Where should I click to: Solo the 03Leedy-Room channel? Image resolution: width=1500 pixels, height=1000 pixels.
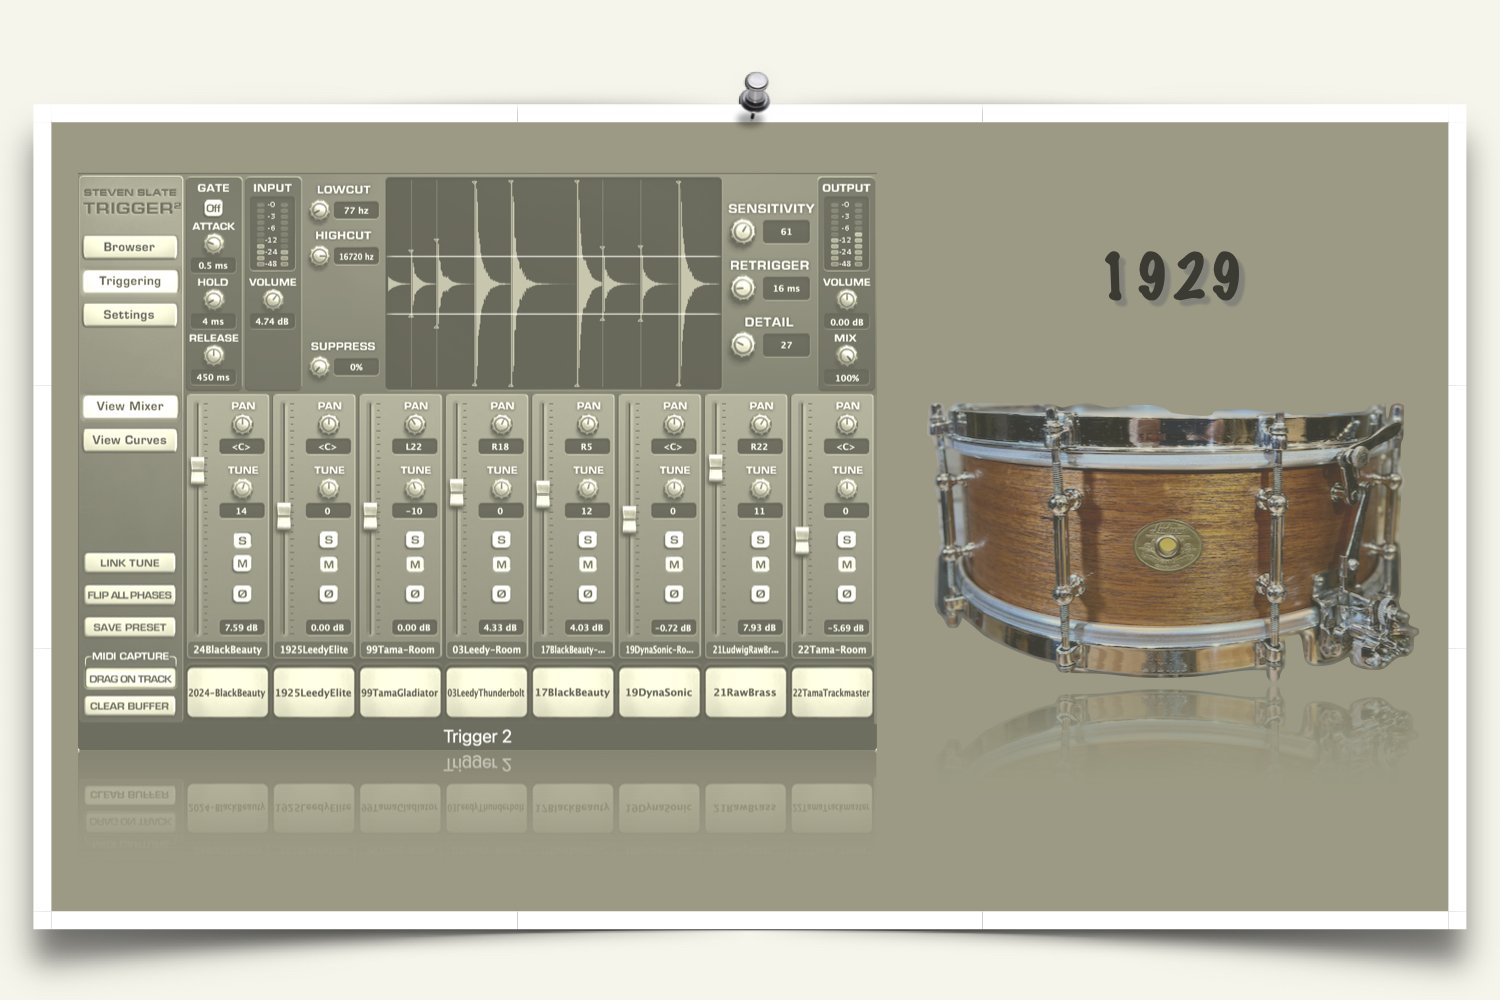click(x=501, y=540)
